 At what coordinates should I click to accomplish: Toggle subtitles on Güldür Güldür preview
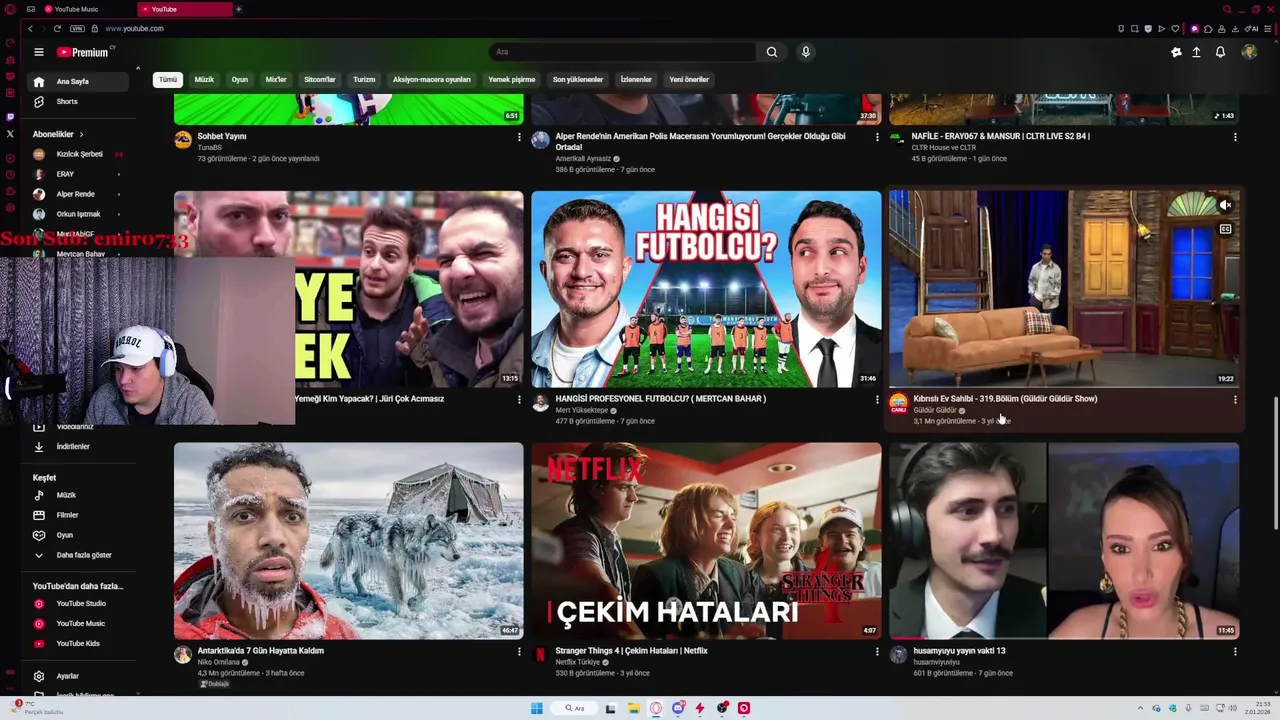click(x=1225, y=229)
